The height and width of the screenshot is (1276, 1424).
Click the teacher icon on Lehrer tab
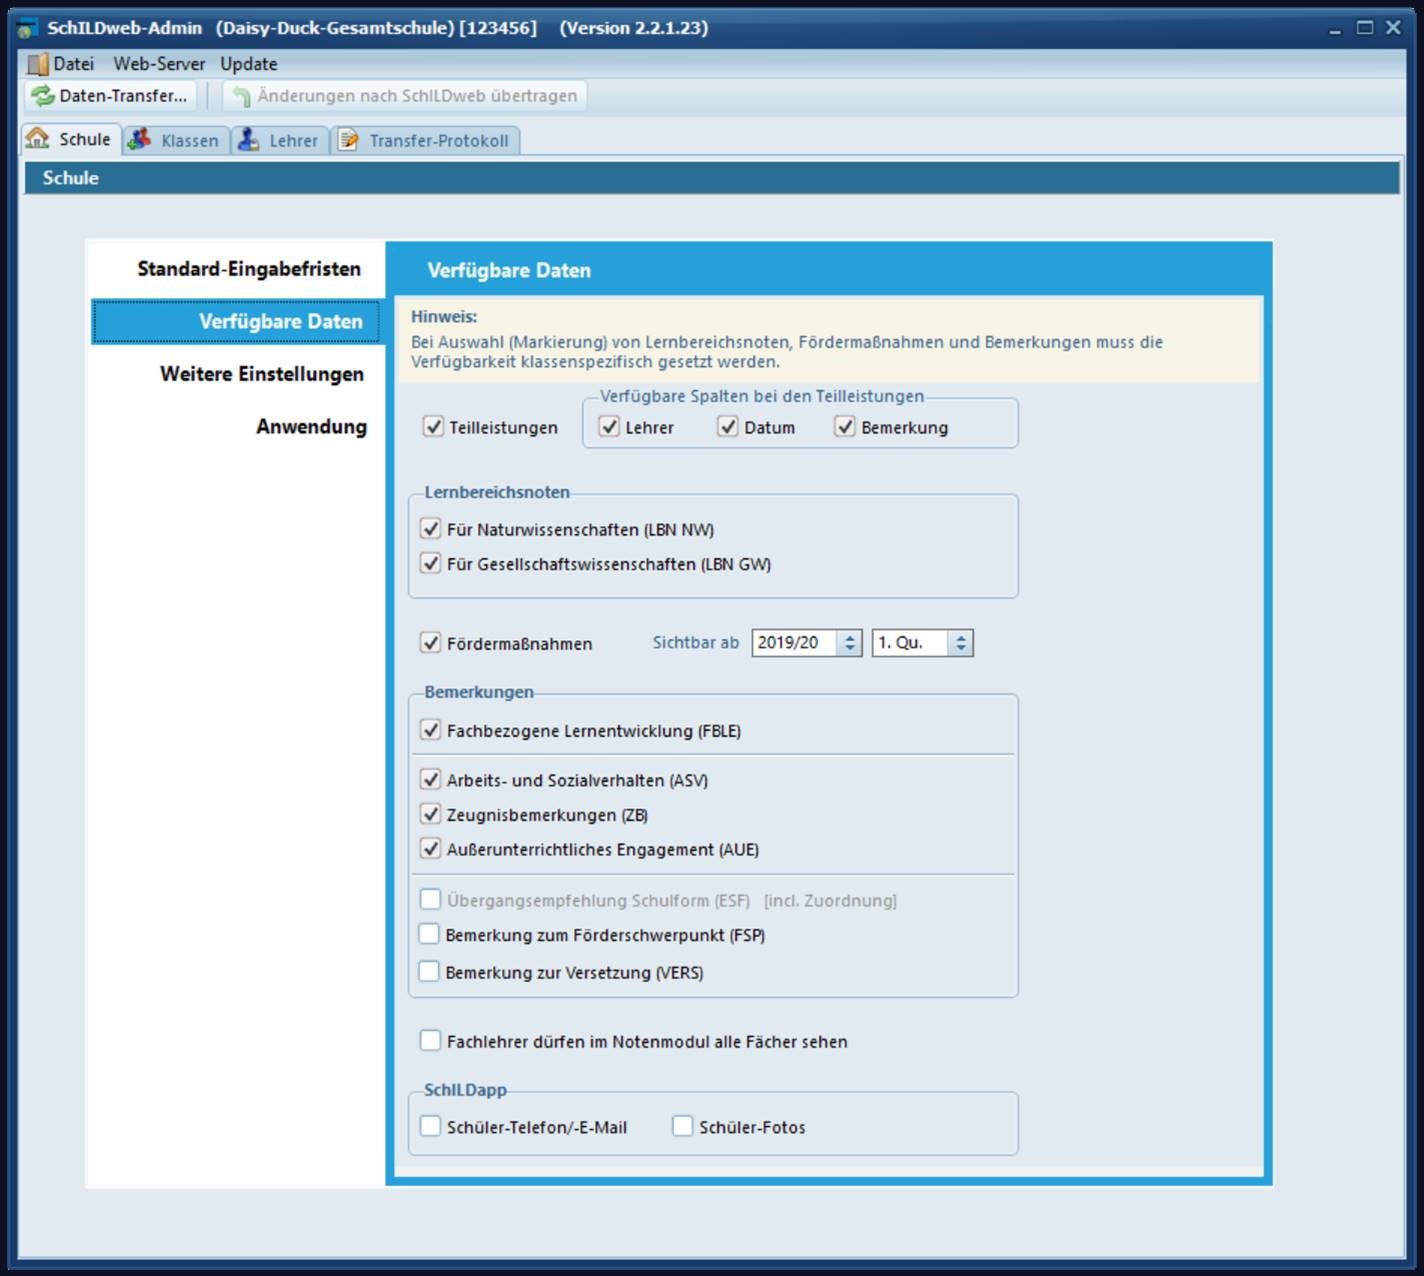[x=249, y=140]
